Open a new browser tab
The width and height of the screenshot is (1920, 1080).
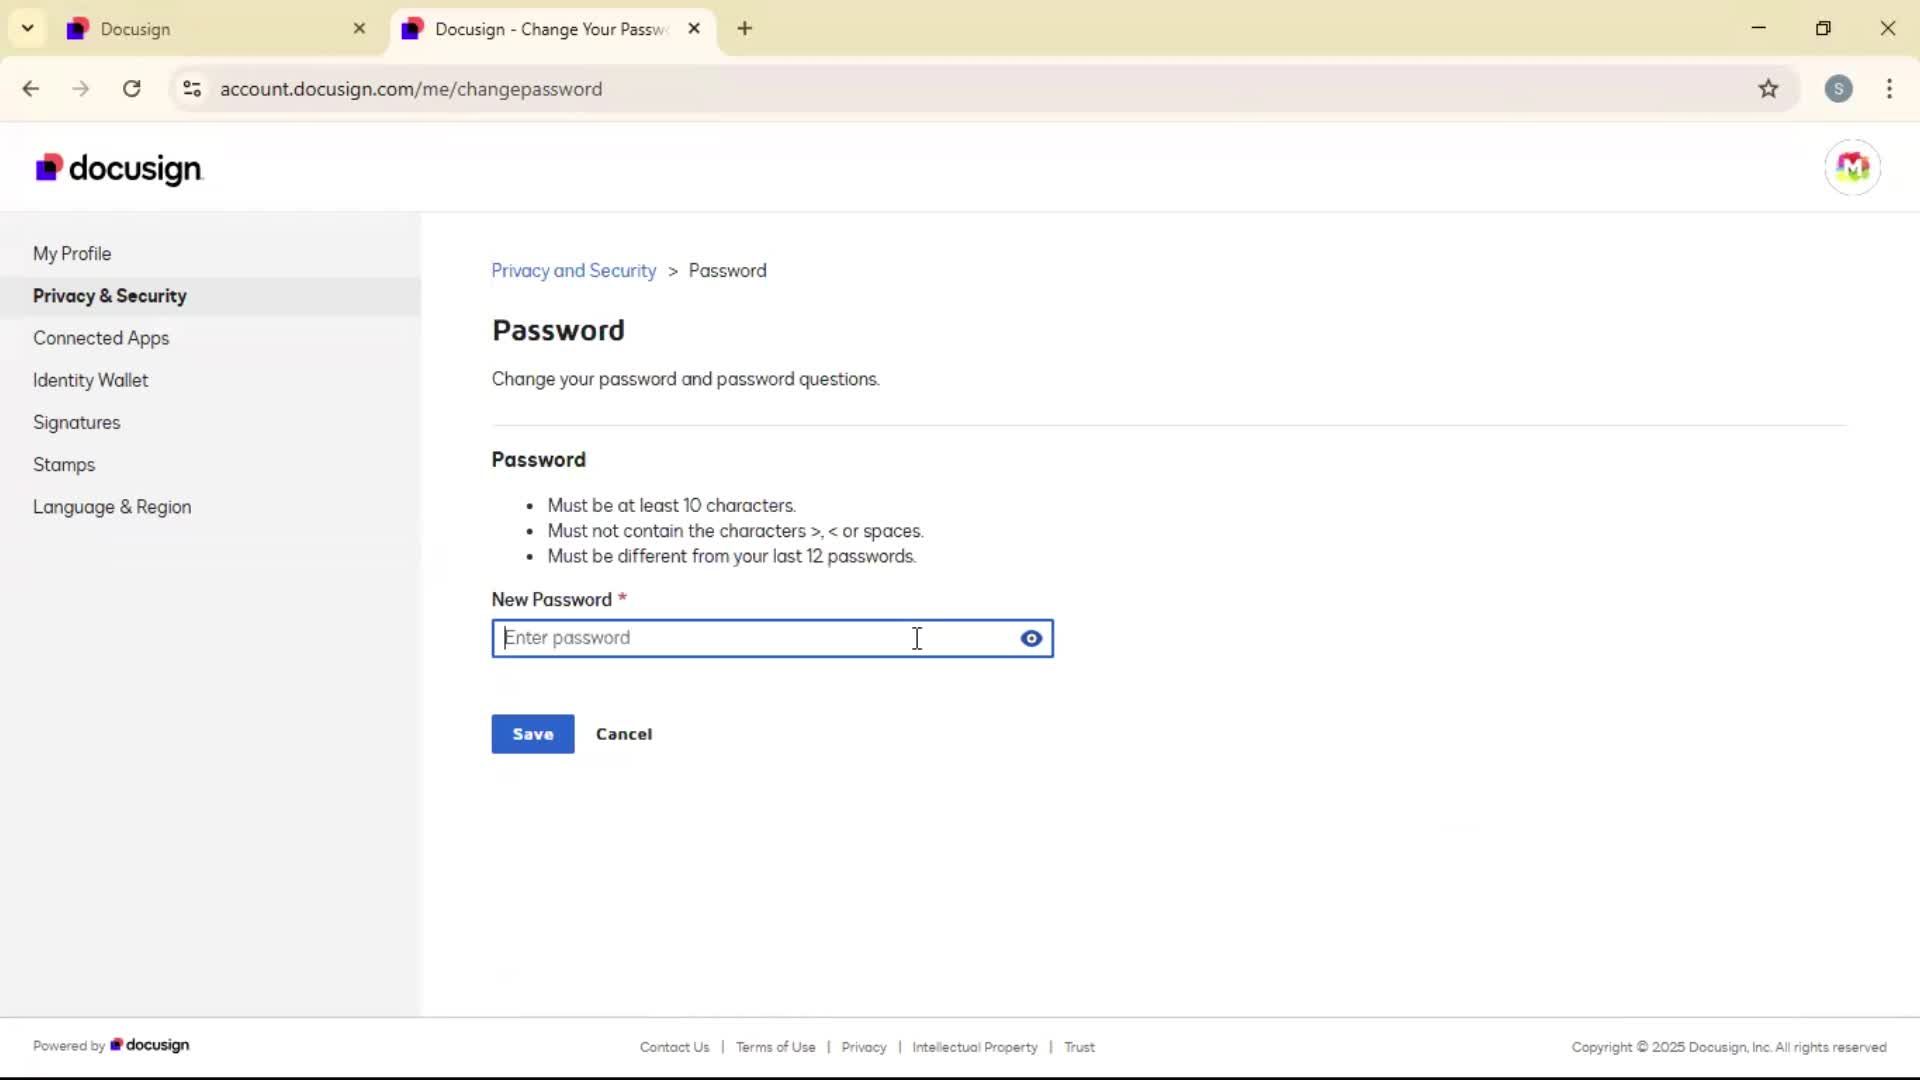click(x=744, y=28)
